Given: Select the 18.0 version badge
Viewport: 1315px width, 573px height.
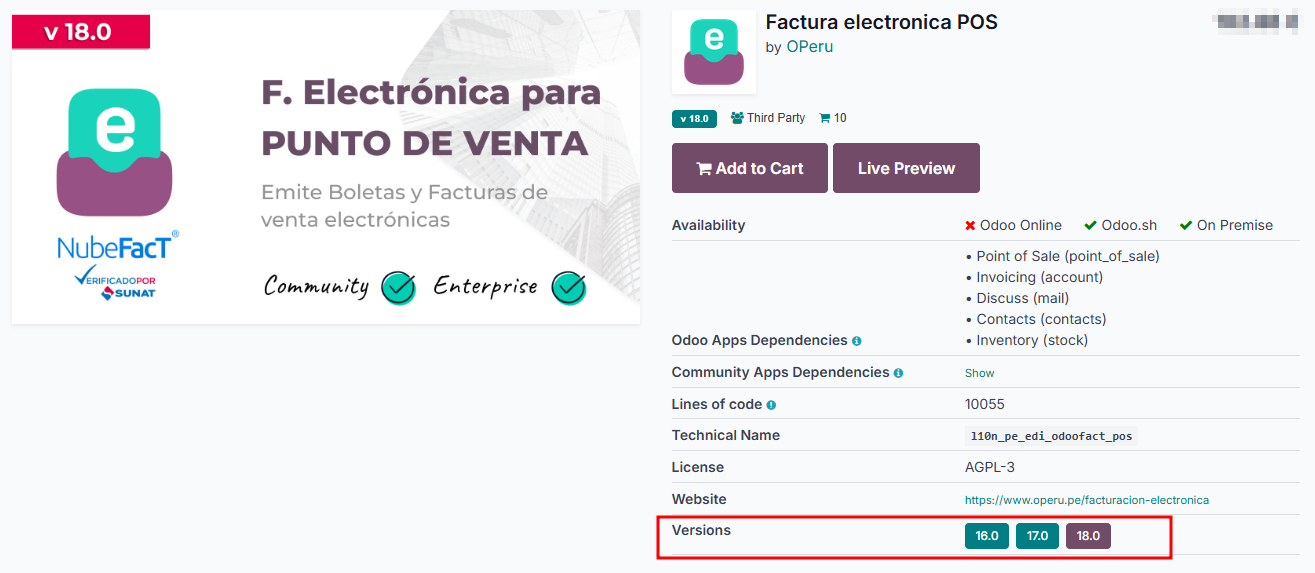Looking at the screenshot, I should point(1088,536).
